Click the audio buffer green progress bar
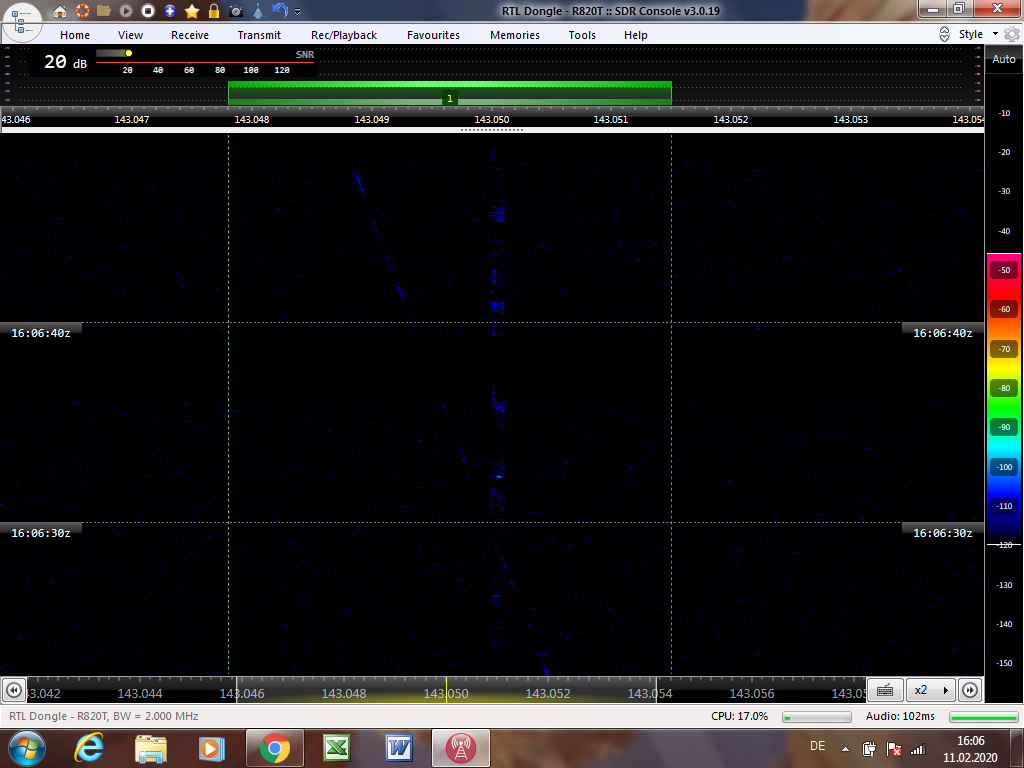The height and width of the screenshot is (768, 1024). pos(984,717)
